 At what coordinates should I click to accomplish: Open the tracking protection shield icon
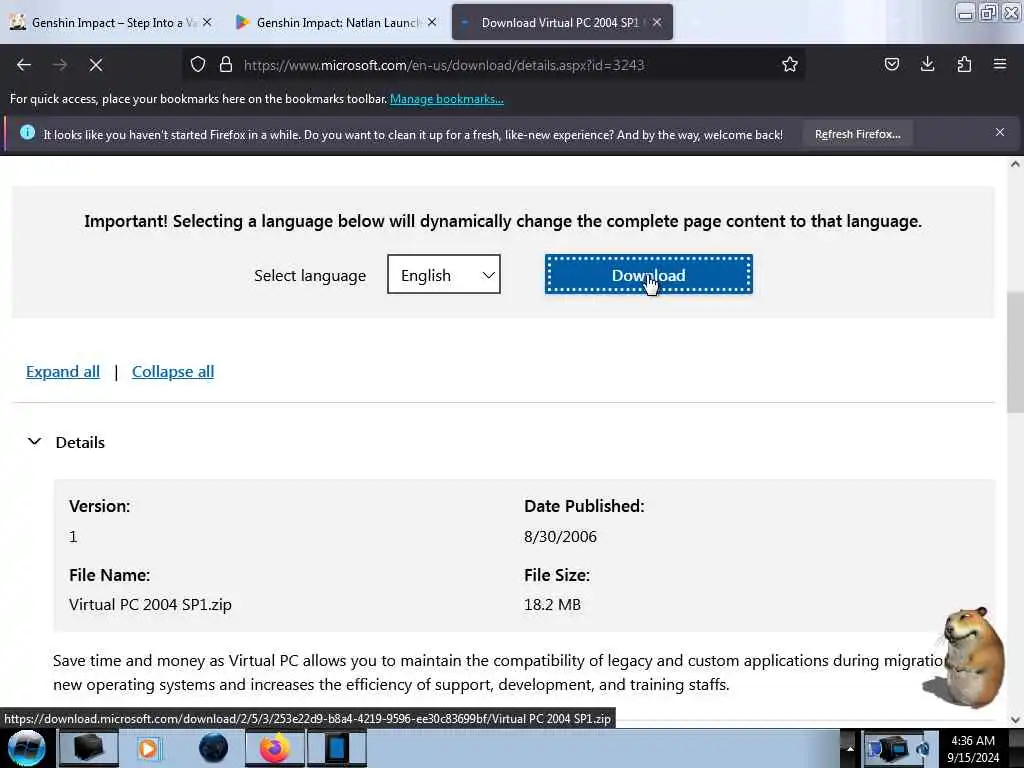198,65
